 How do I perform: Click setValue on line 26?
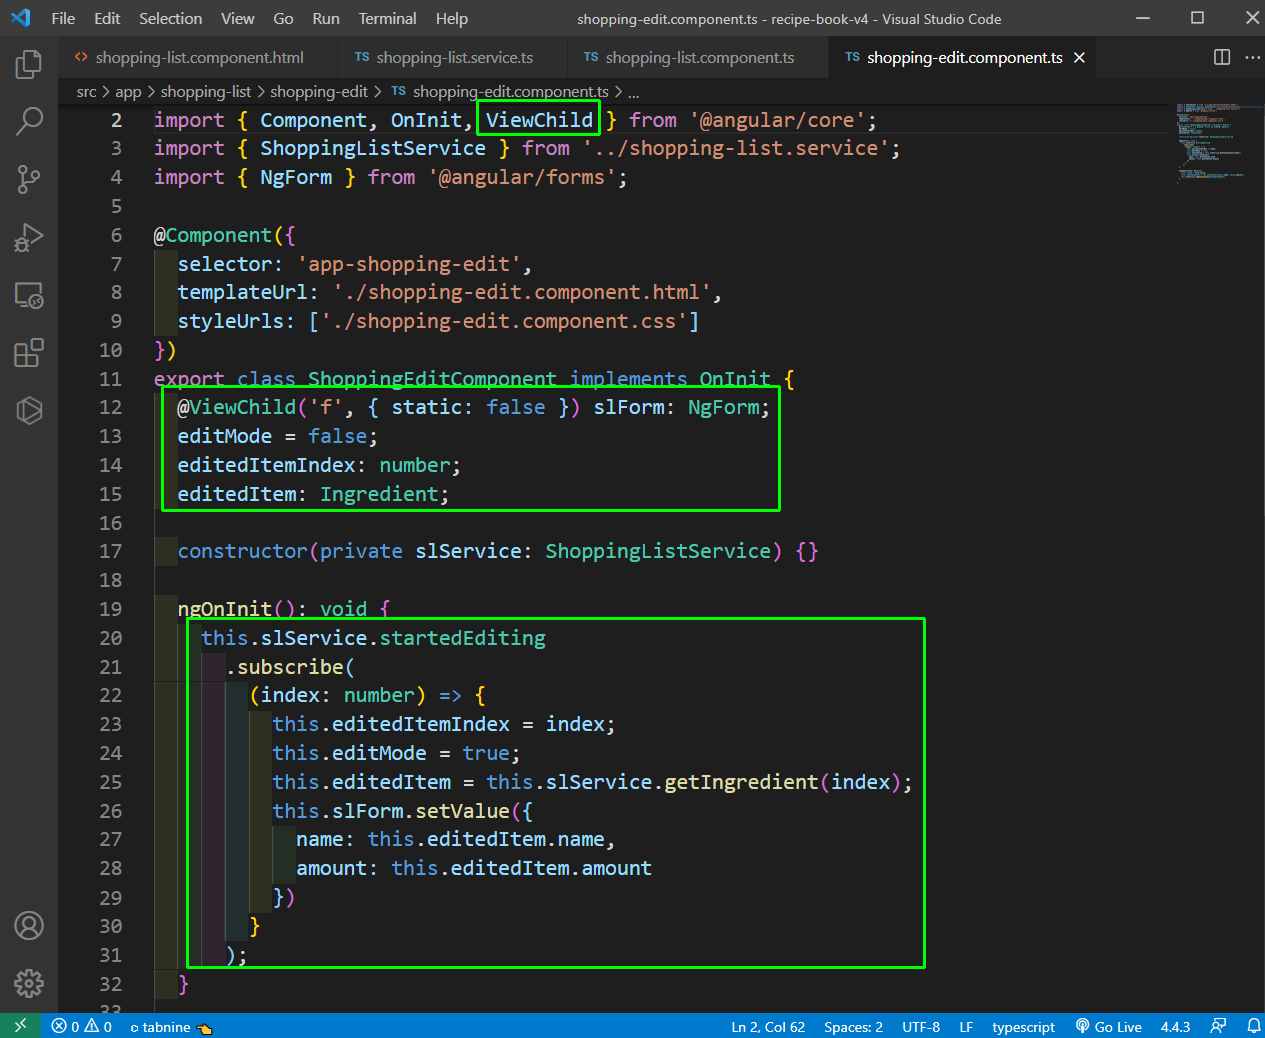point(462,811)
